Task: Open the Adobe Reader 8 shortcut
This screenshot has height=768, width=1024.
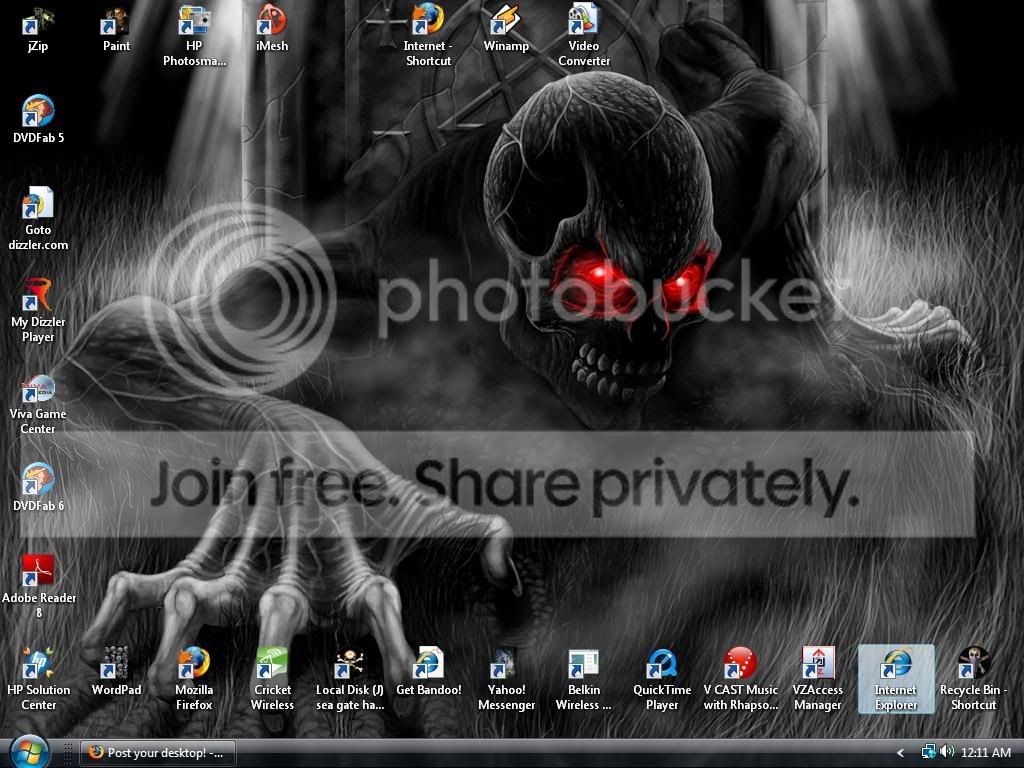Action: pos(38,587)
